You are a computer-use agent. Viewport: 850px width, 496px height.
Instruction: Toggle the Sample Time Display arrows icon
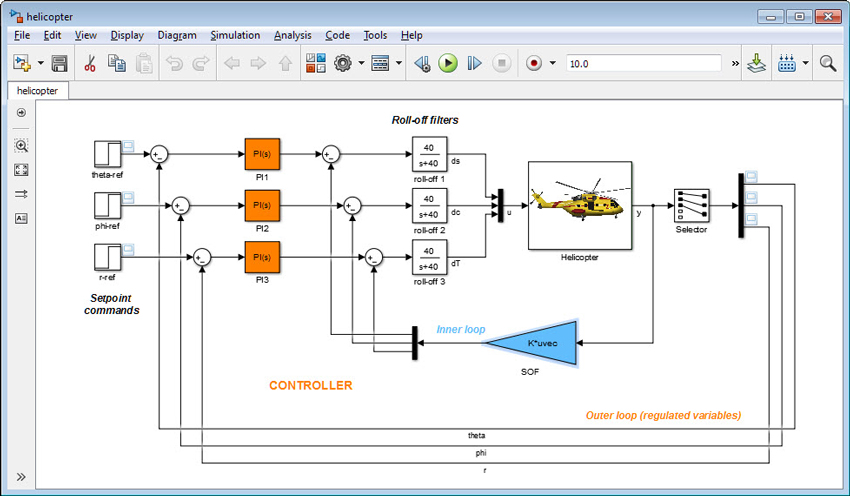click(x=21, y=194)
